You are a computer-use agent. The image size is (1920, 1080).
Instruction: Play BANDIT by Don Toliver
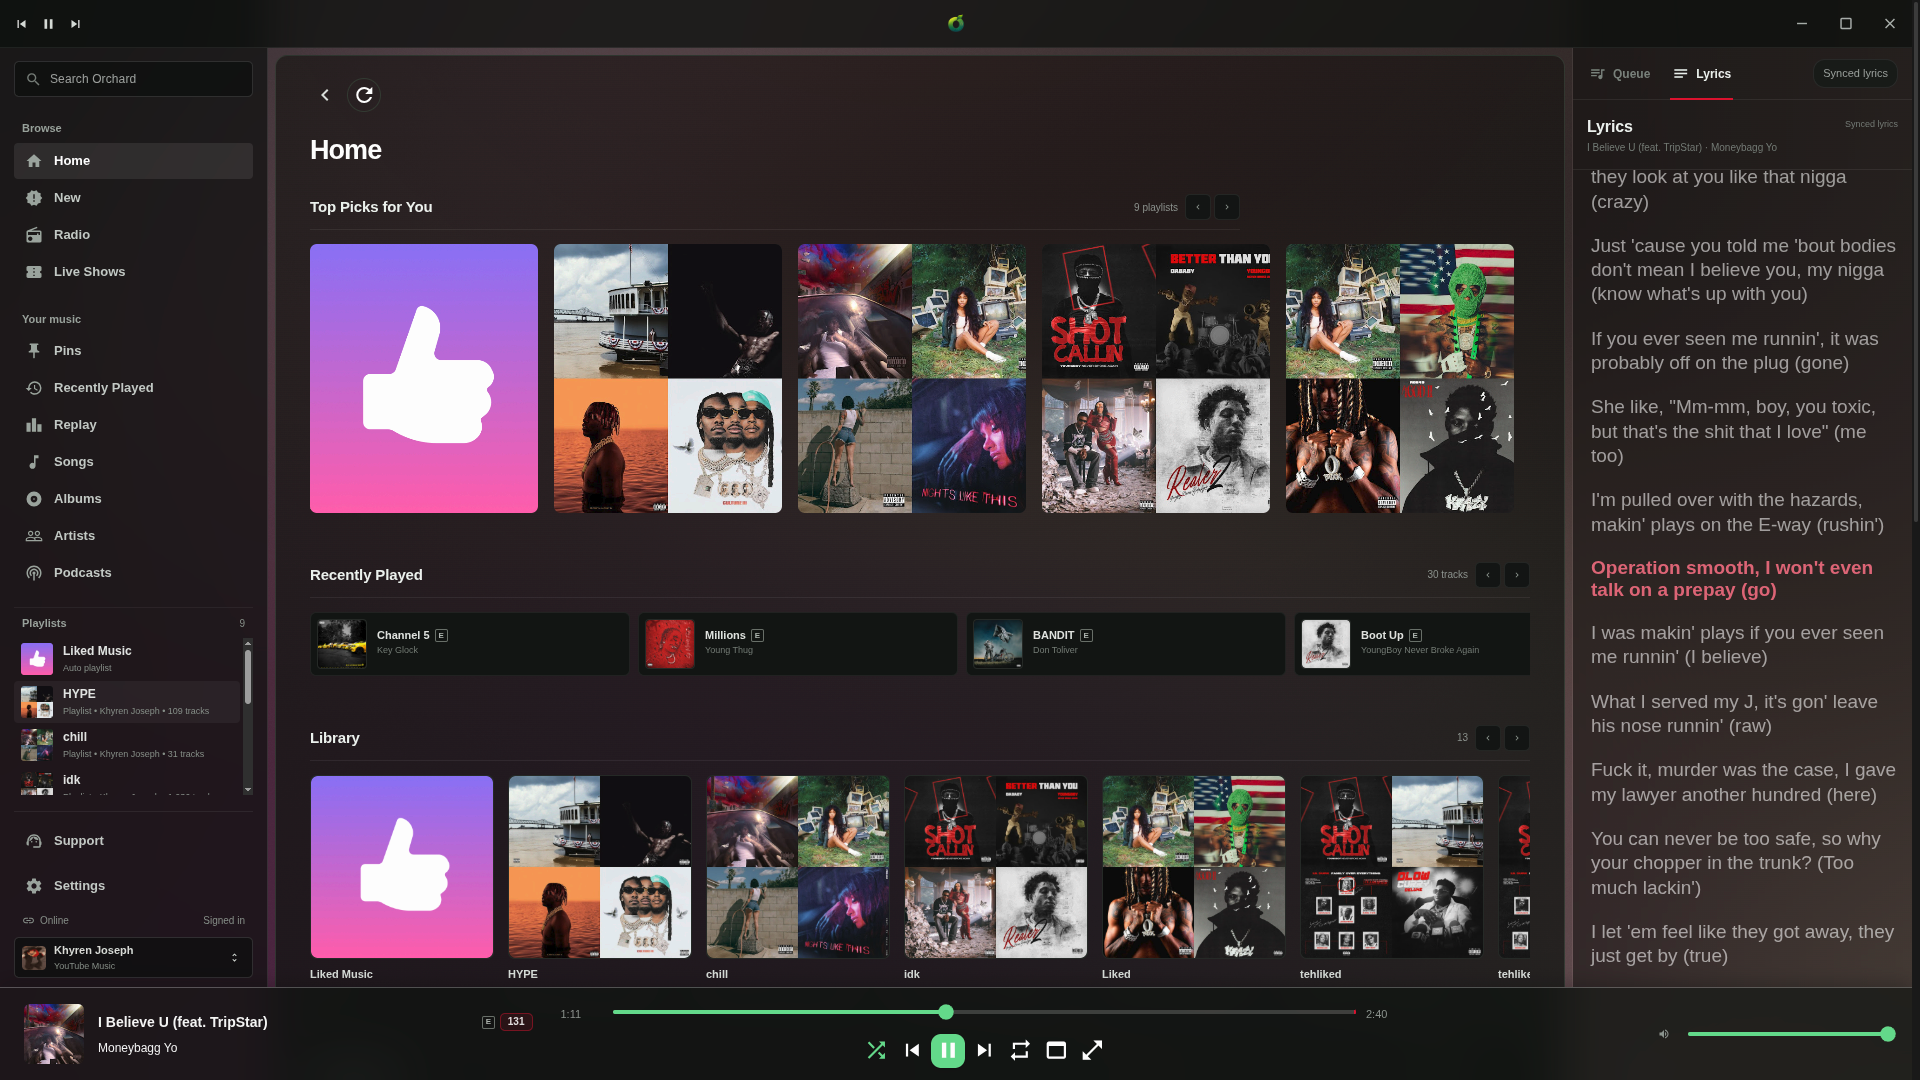pos(1126,644)
